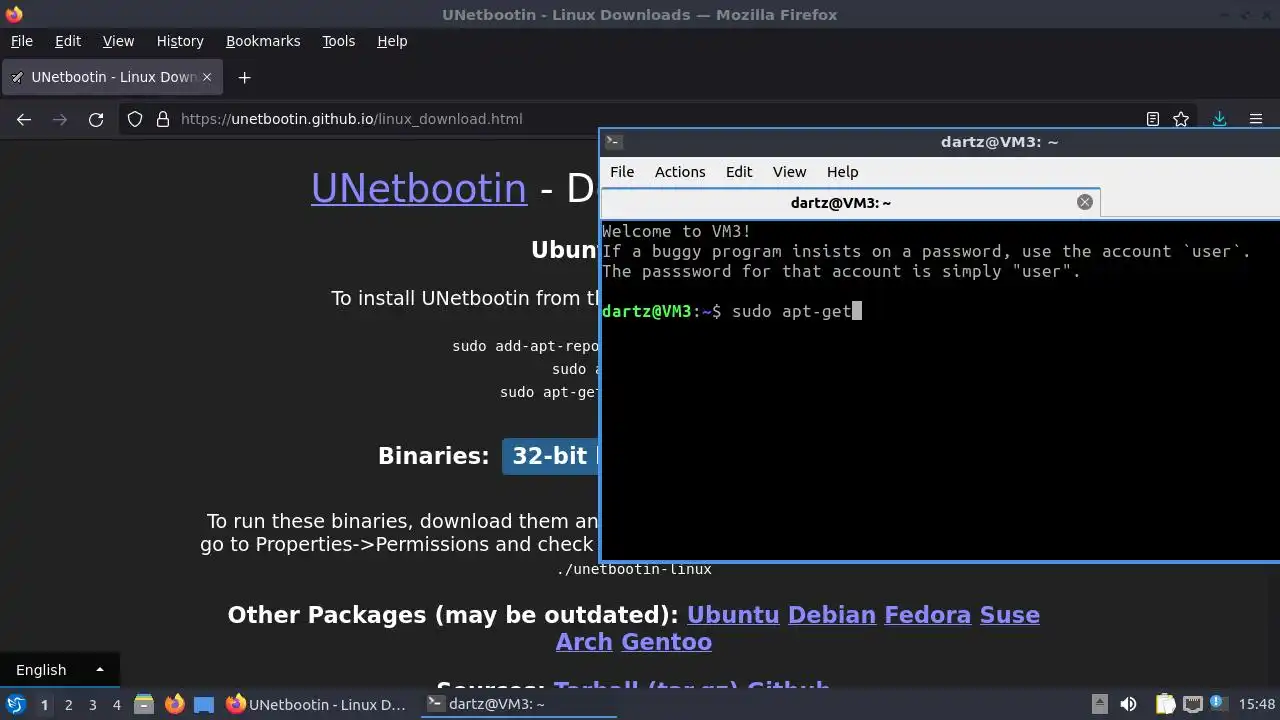This screenshot has width=1280, height=720.
Task: Open the Firefox View menu
Action: pos(118,41)
